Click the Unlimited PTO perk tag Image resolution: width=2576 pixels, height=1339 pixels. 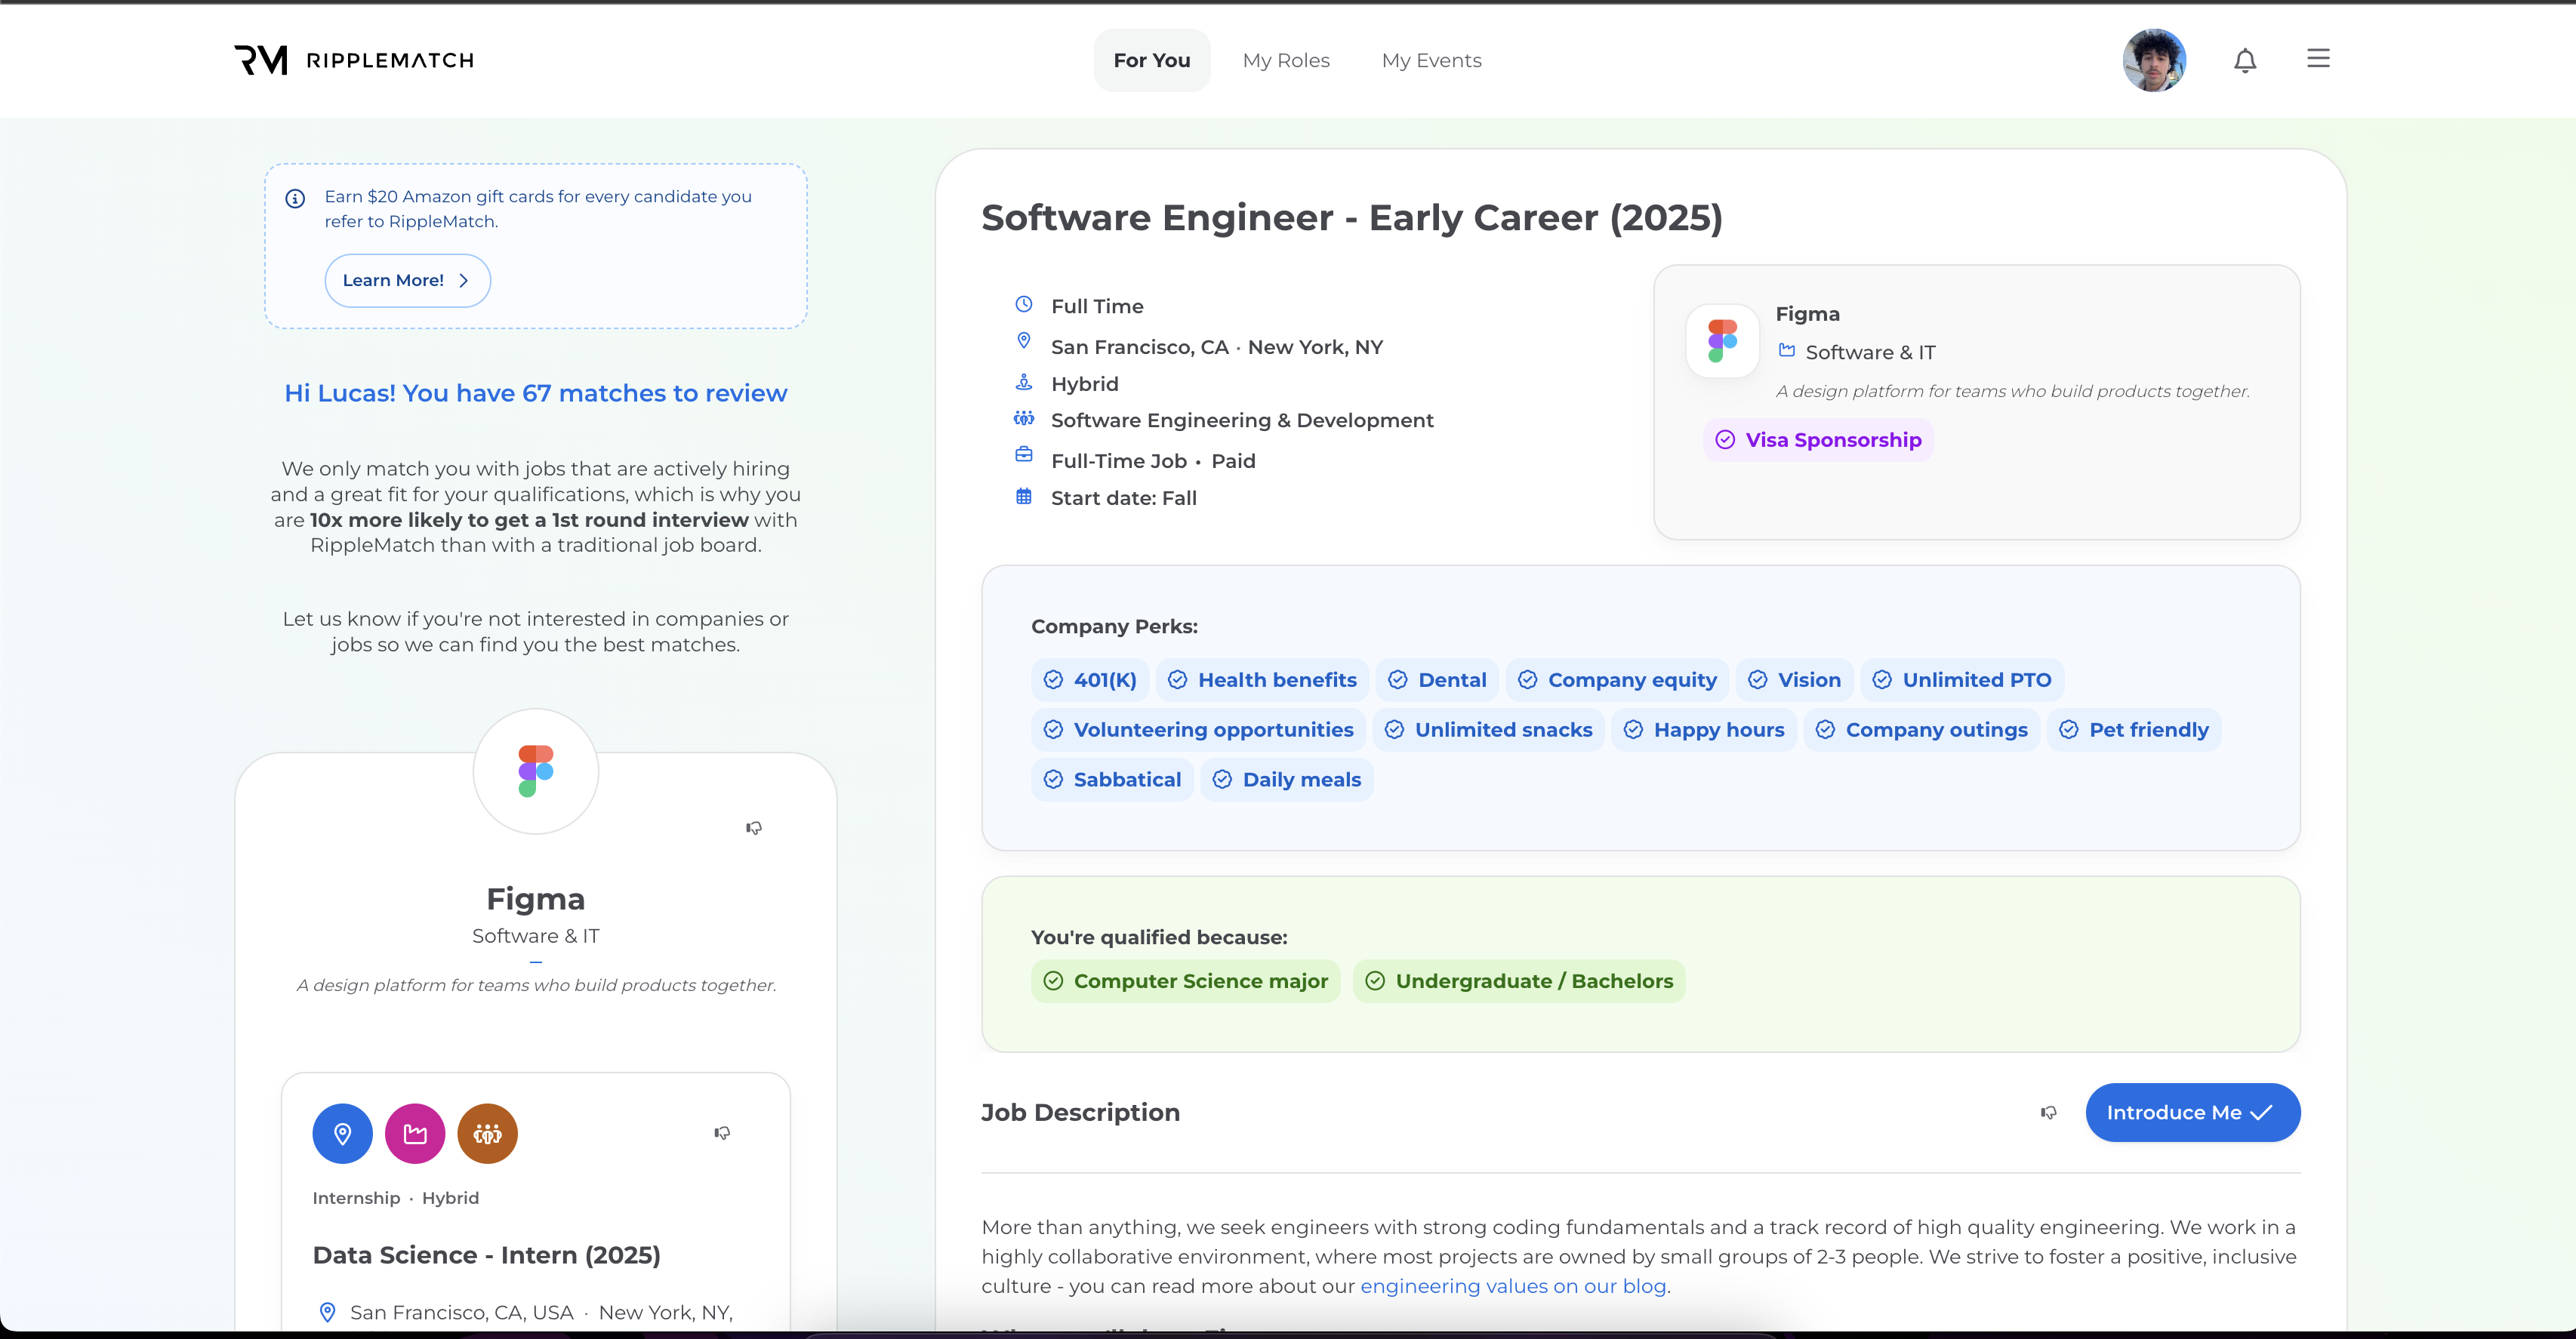click(x=1962, y=680)
